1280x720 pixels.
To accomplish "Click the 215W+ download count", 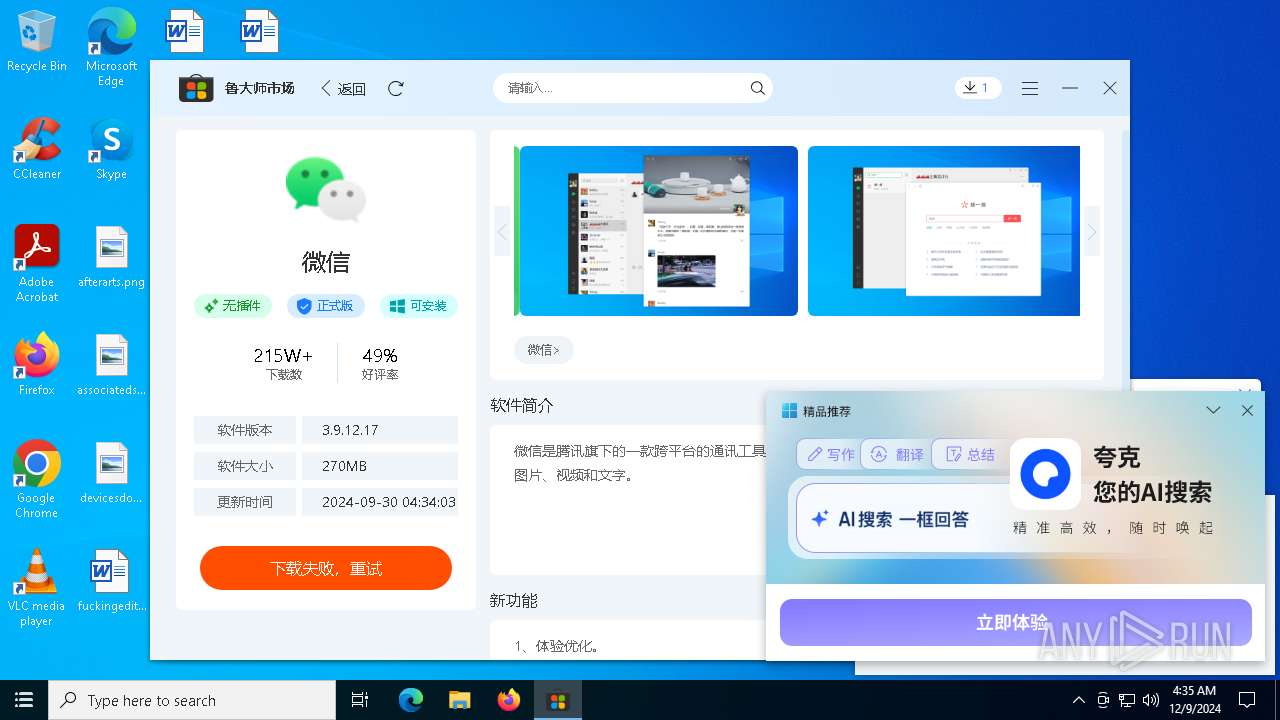I will 283,355.
